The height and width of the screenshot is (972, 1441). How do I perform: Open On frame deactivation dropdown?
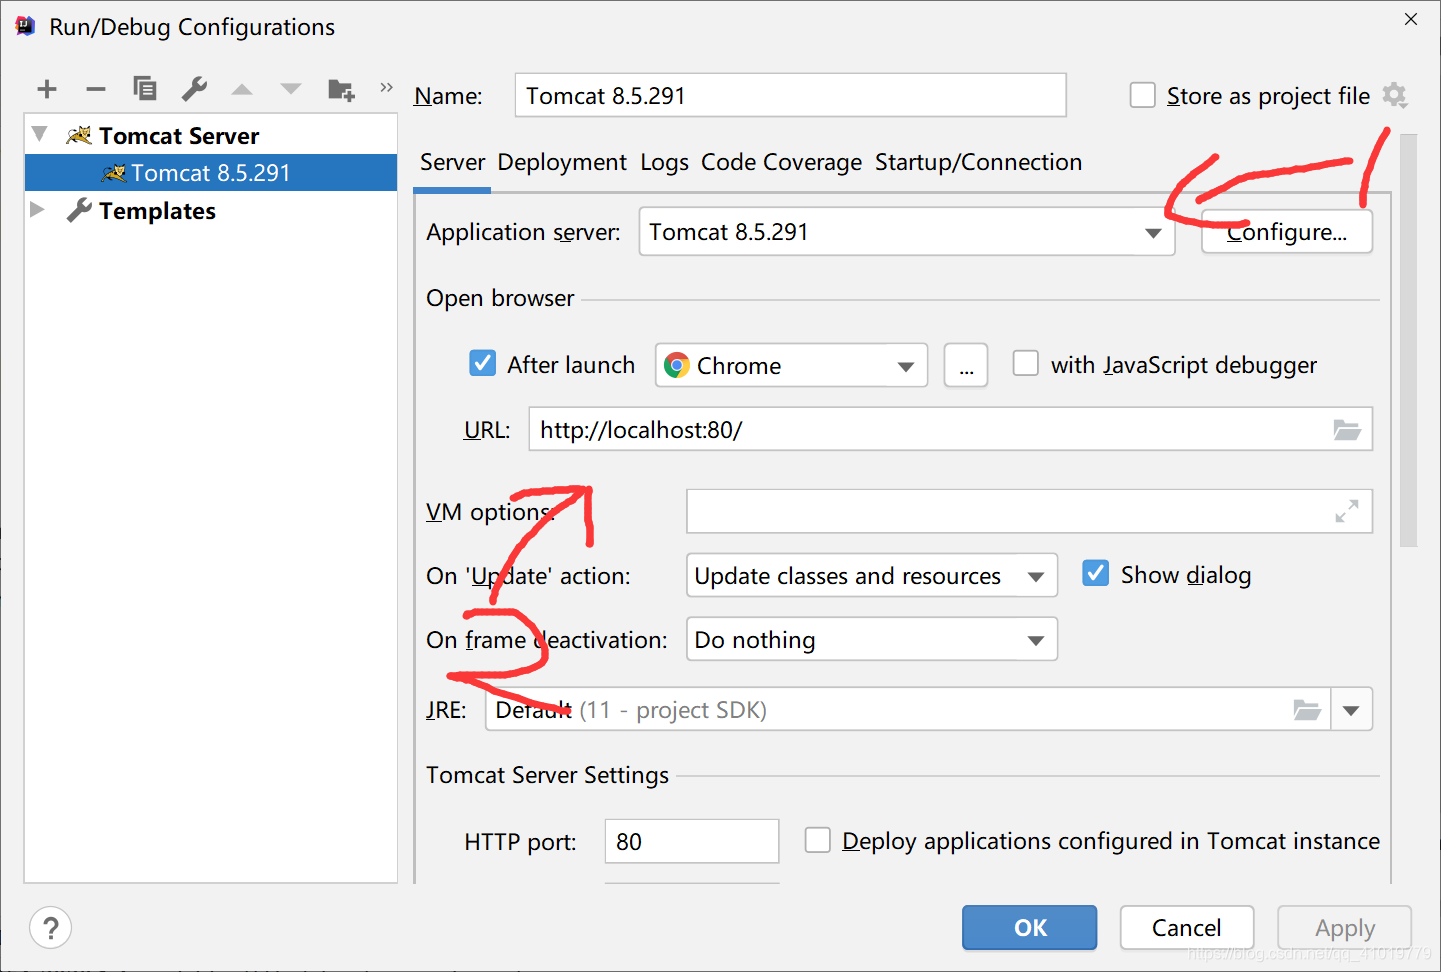[x=871, y=639]
